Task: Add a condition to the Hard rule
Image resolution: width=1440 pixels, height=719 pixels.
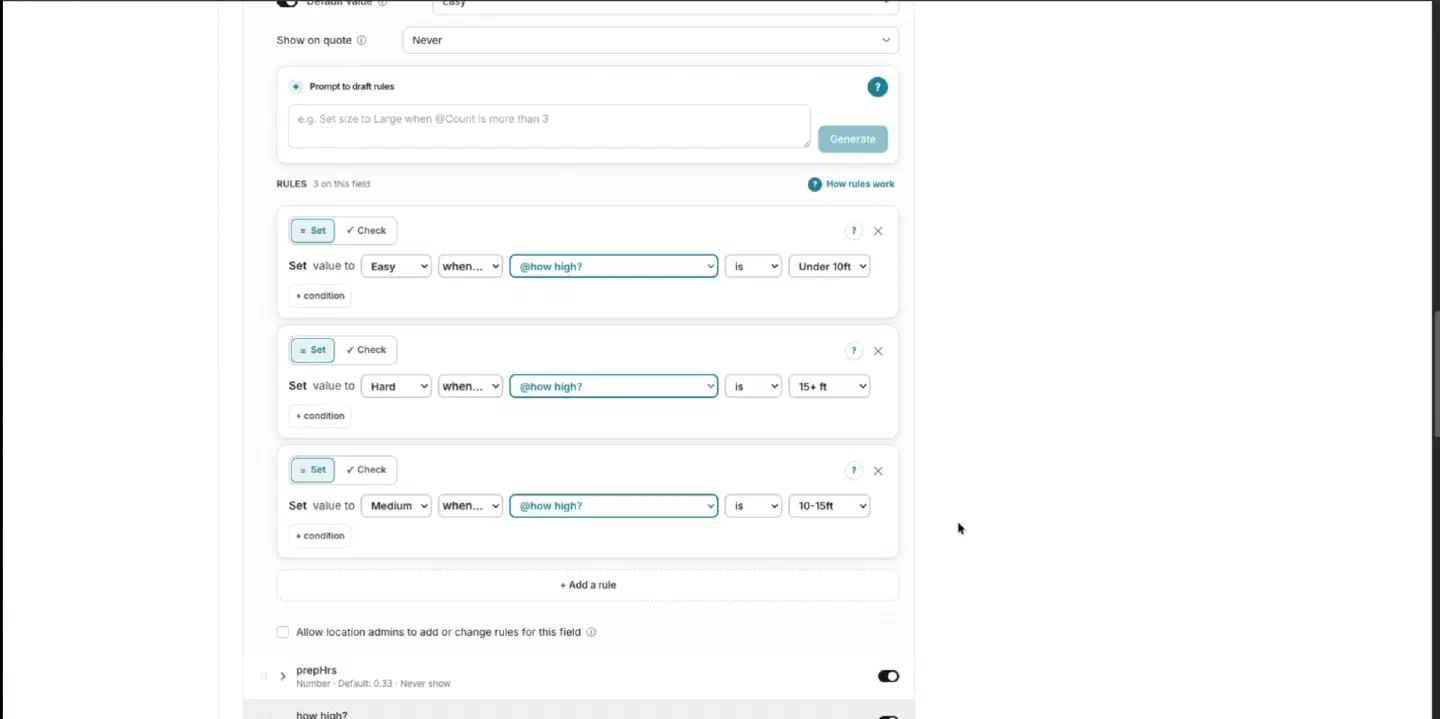Action: pos(320,416)
